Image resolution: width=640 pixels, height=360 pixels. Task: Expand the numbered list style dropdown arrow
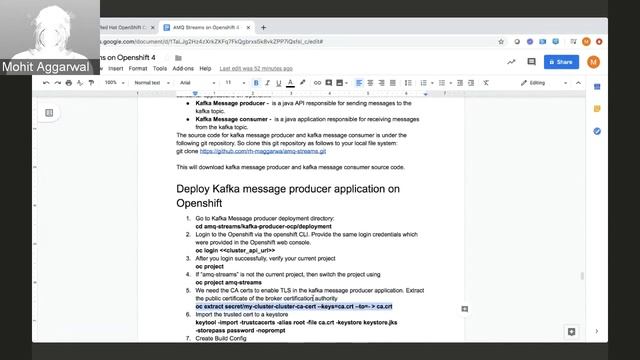pyautogui.click(x=432, y=83)
